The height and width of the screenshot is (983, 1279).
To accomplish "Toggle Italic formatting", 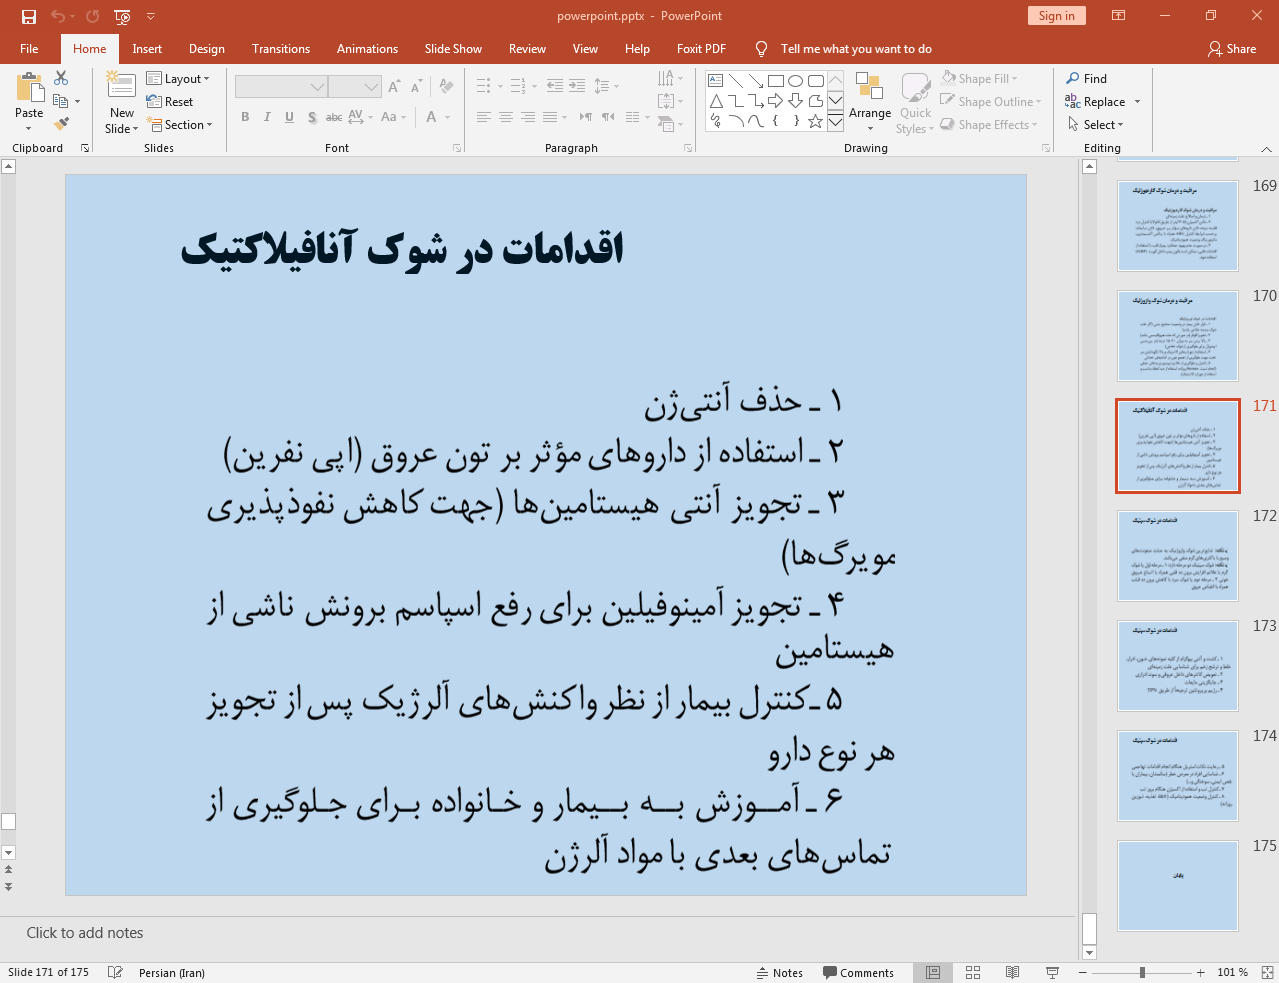I will click(267, 117).
